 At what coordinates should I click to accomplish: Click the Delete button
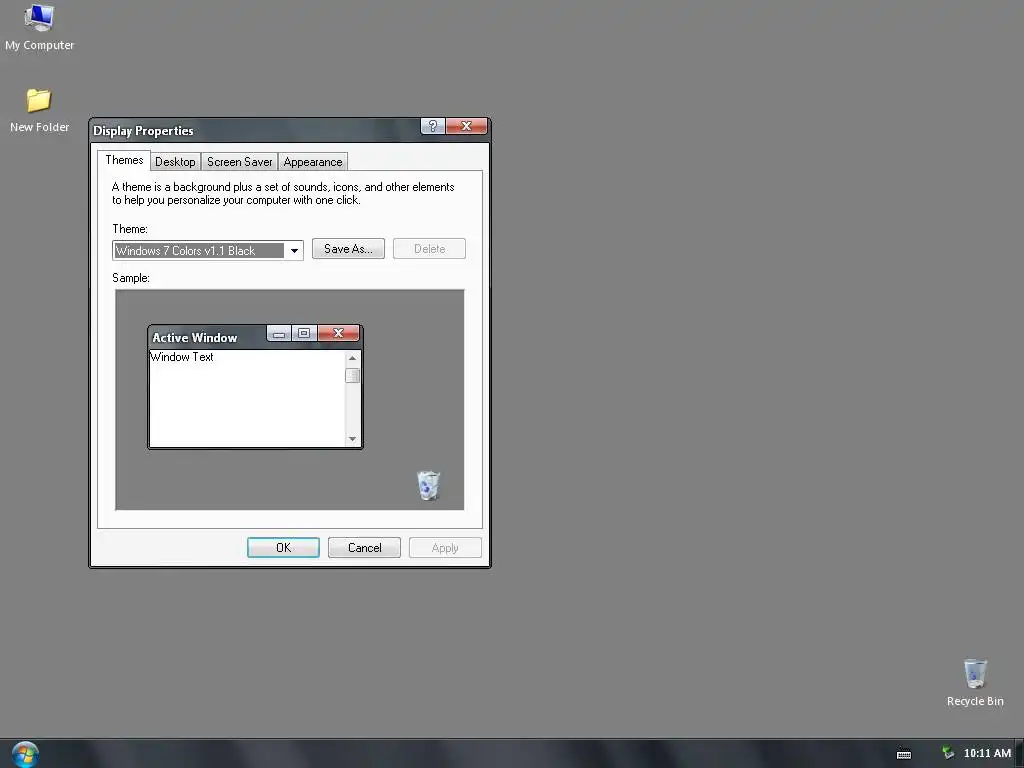point(429,249)
